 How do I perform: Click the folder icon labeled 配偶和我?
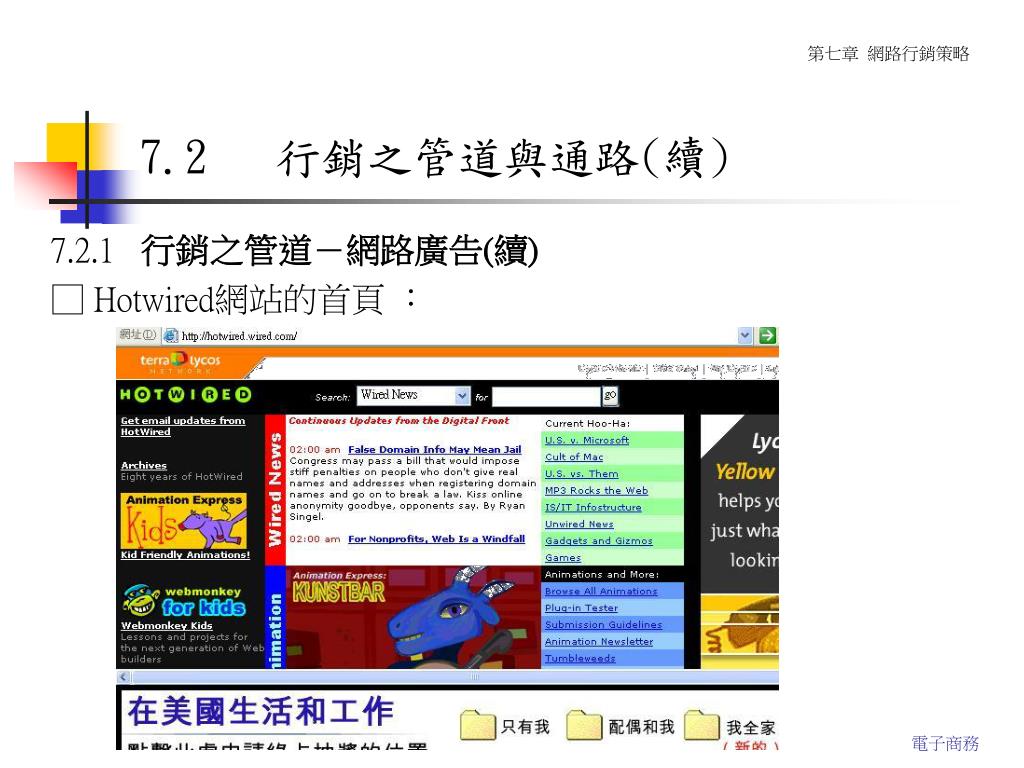(584, 725)
